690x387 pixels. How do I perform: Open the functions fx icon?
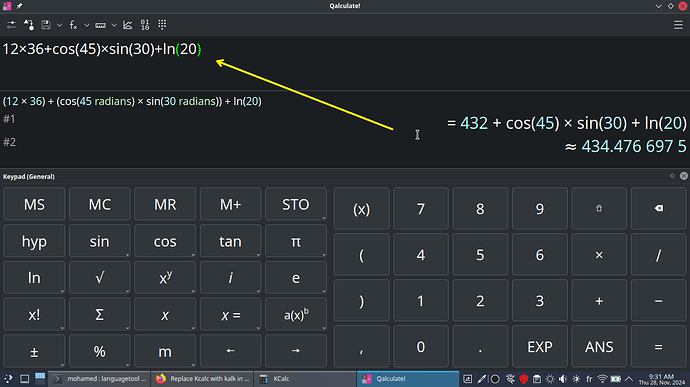pyautogui.click(x=73, y=25)
